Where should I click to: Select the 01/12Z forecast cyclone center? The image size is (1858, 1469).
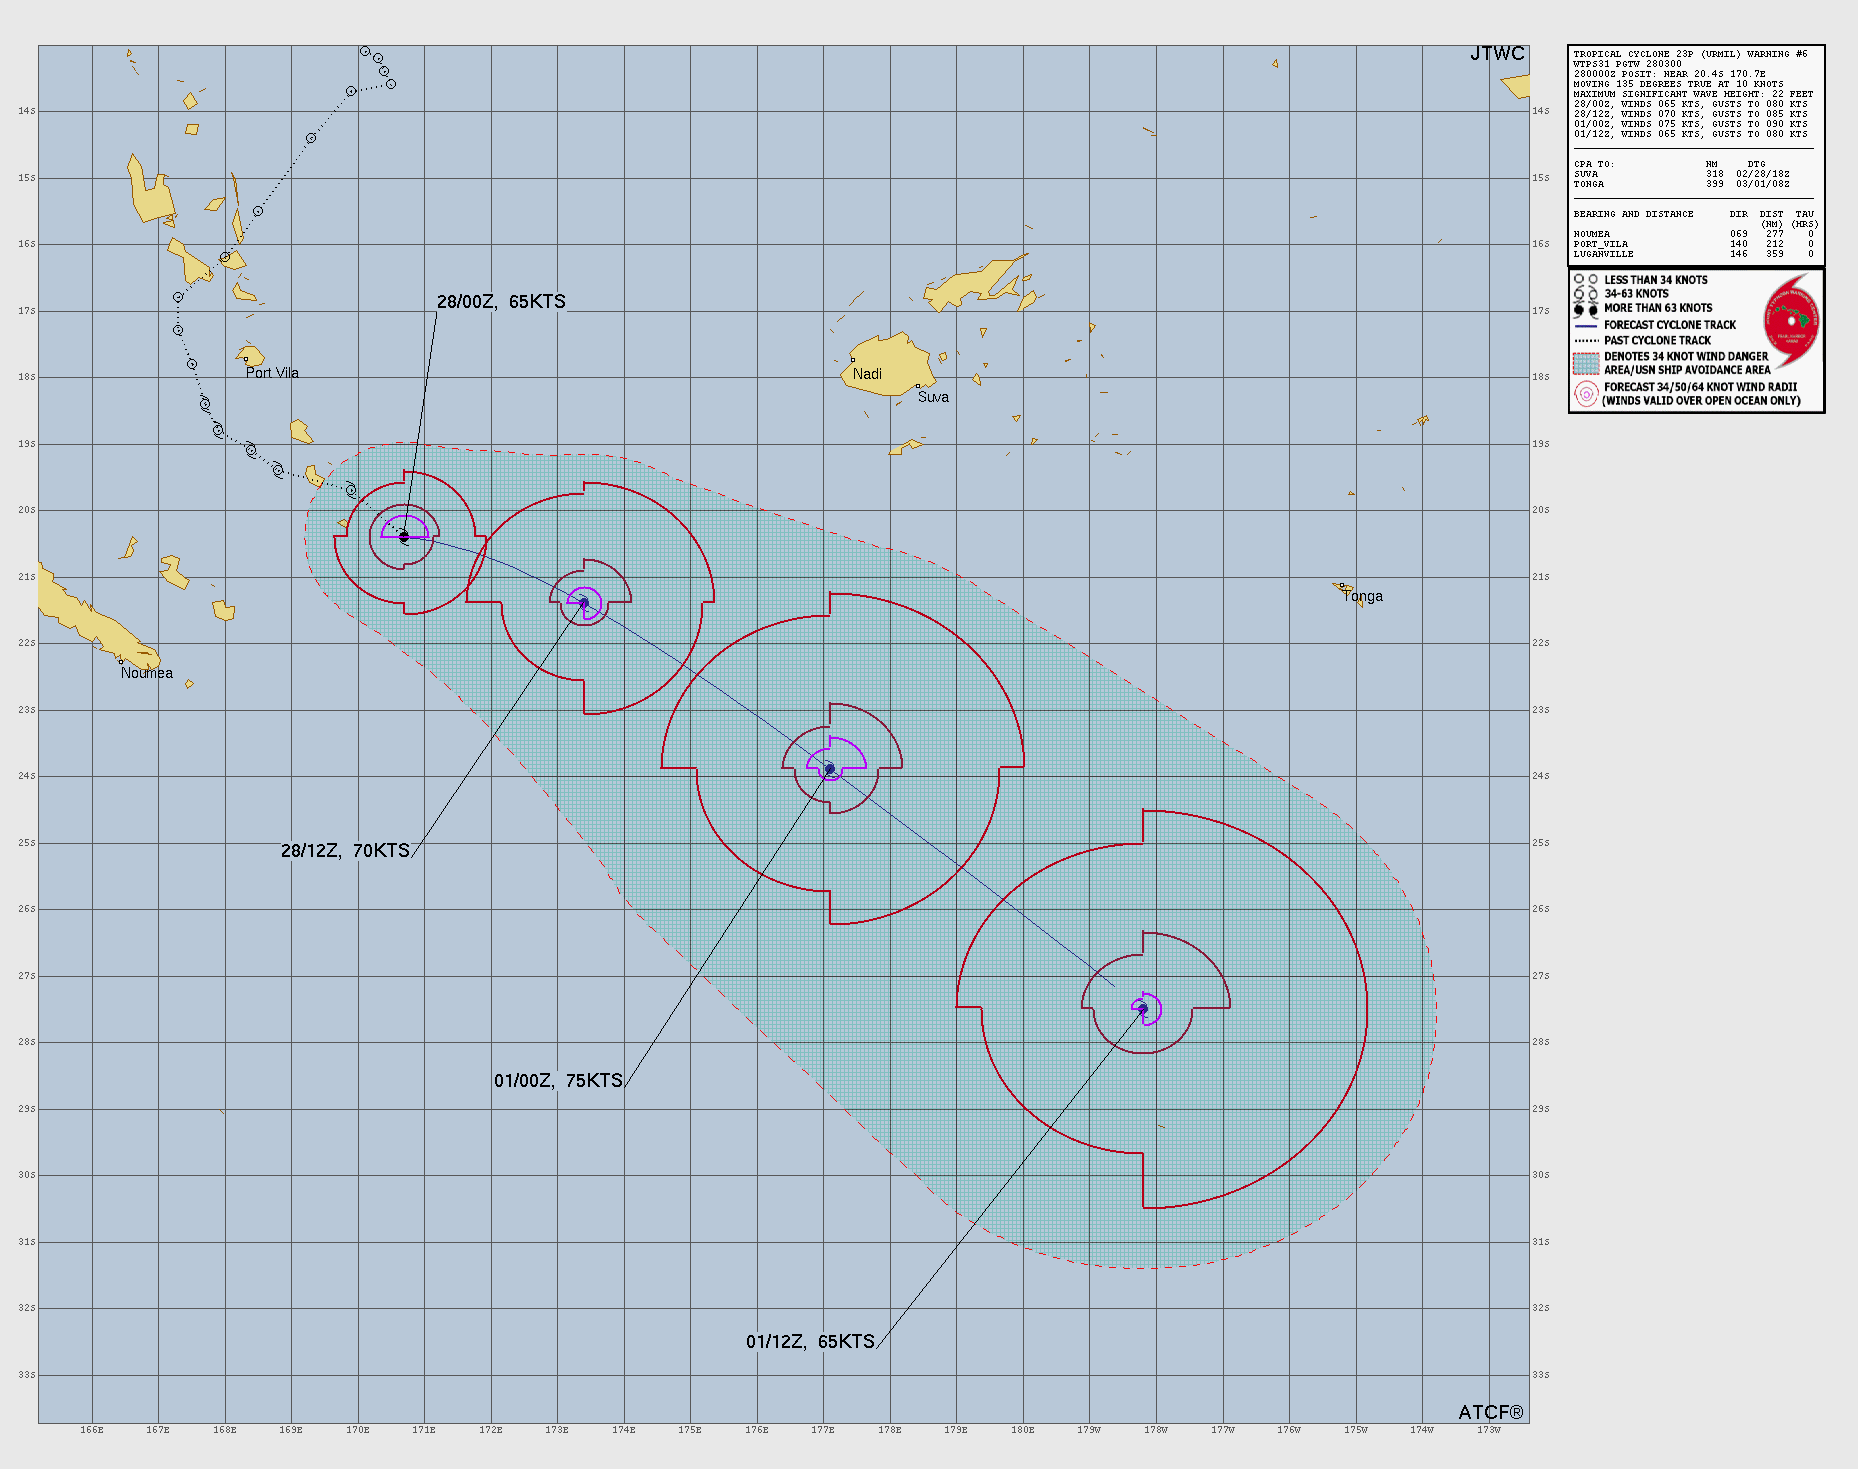[1143, 1008]
